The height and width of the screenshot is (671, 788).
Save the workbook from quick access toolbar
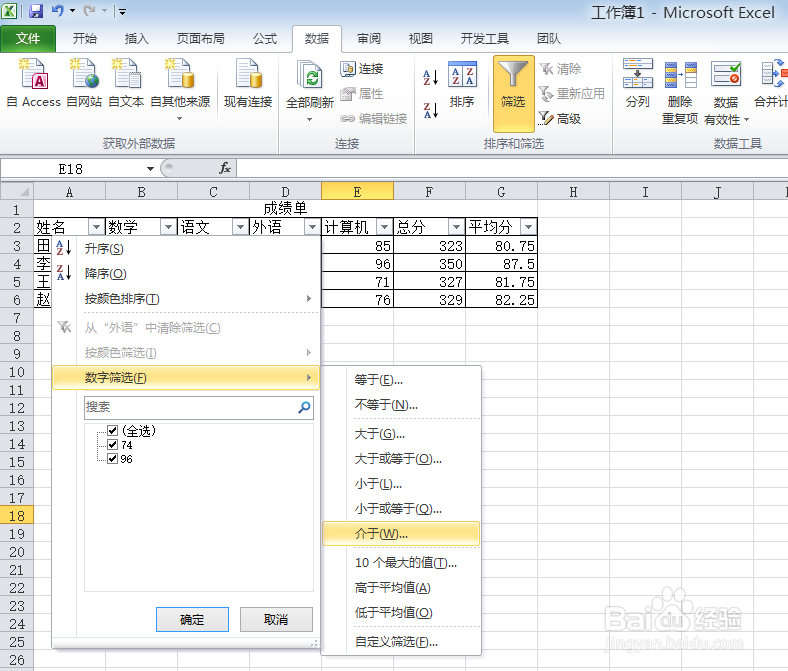click(x=36, y=11)
